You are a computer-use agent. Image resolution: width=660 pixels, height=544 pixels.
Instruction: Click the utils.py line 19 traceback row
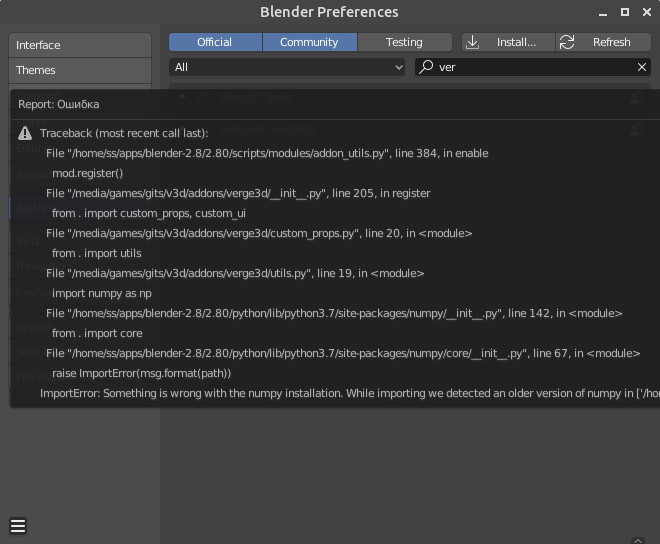click(x=235, y=273)
